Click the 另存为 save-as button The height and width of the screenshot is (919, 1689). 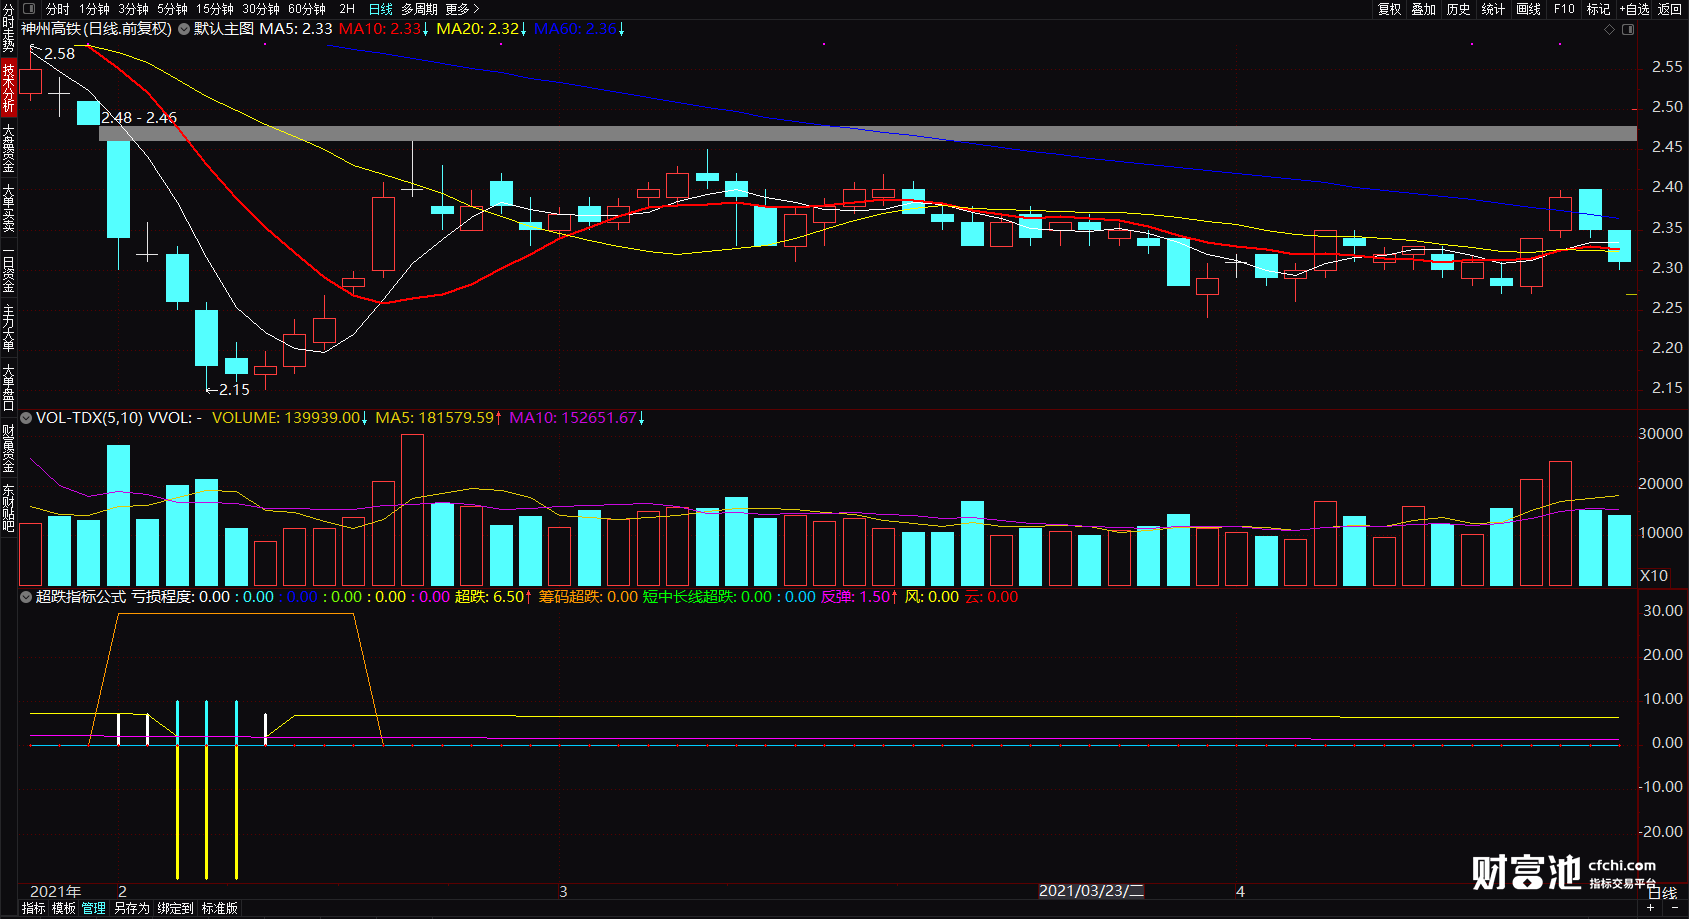tap(131, 908)
